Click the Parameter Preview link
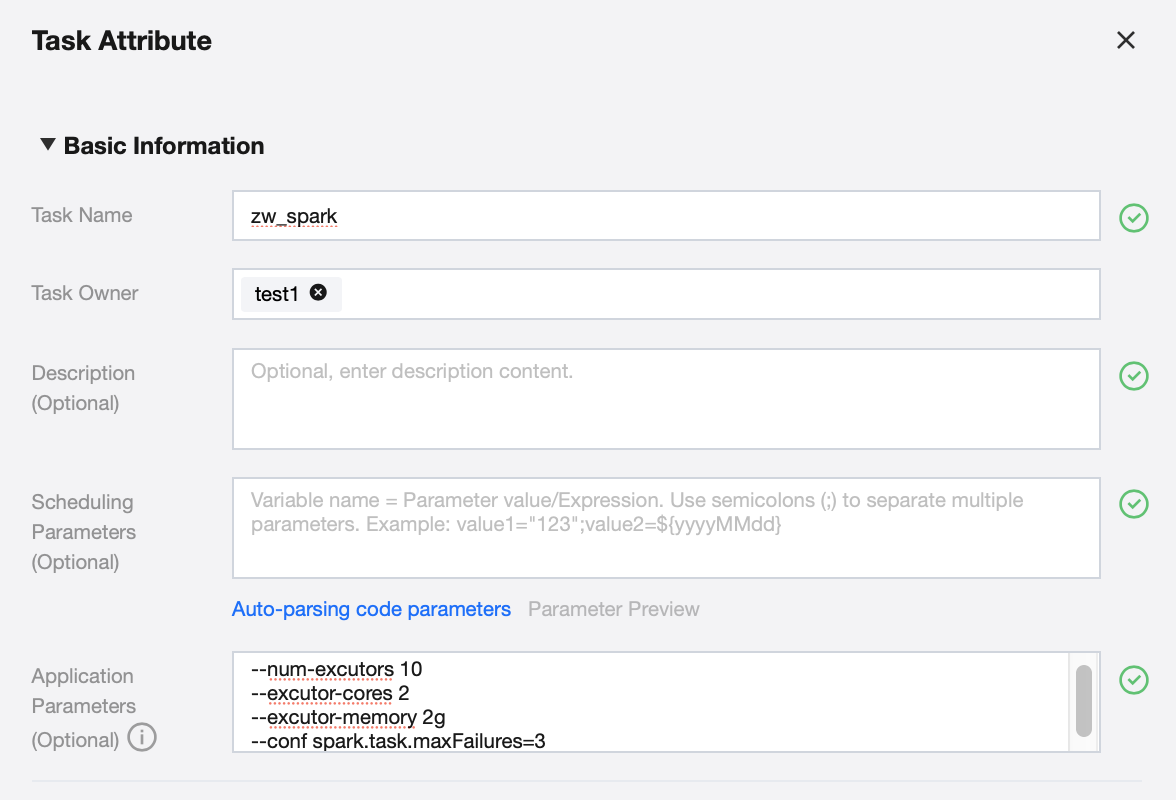 point(613,609)
